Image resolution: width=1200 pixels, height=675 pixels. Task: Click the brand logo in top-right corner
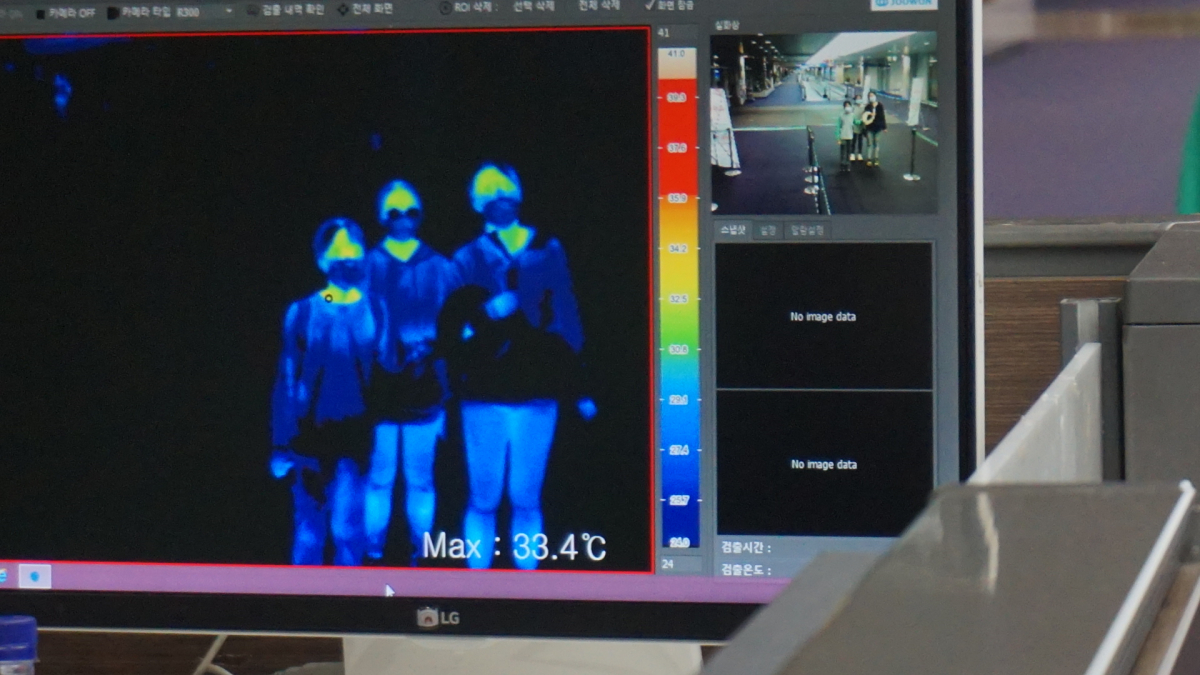pos(903,4)
